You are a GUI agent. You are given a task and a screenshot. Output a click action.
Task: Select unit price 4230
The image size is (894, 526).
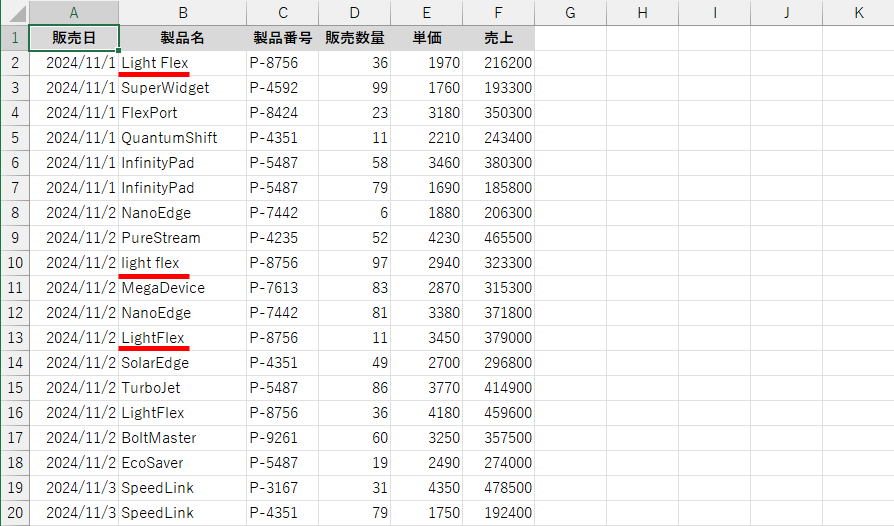click(426, 238)
